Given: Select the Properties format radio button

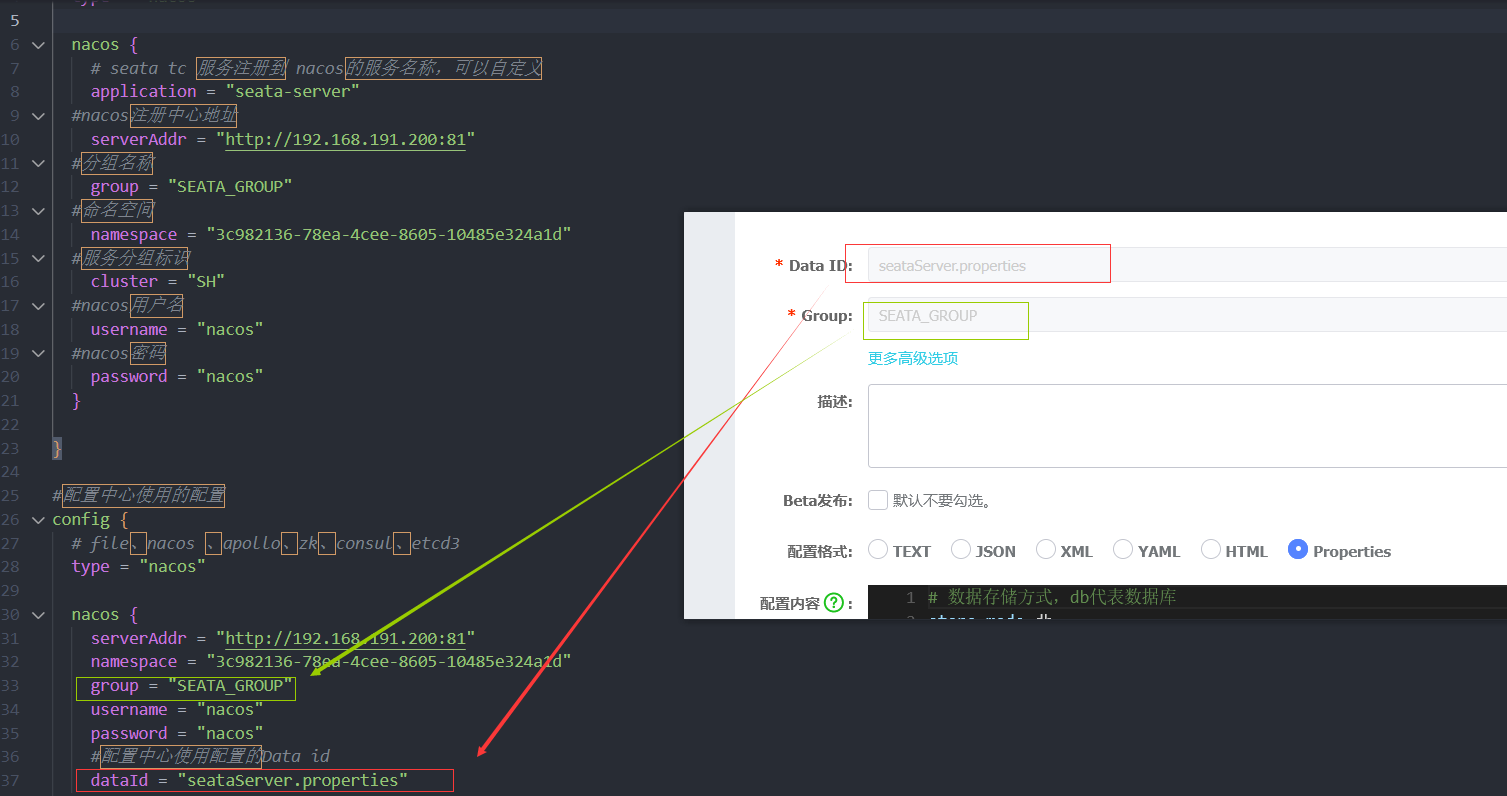Looking at the screenshot, I should pyautogui.click(x=1298, y=549).
